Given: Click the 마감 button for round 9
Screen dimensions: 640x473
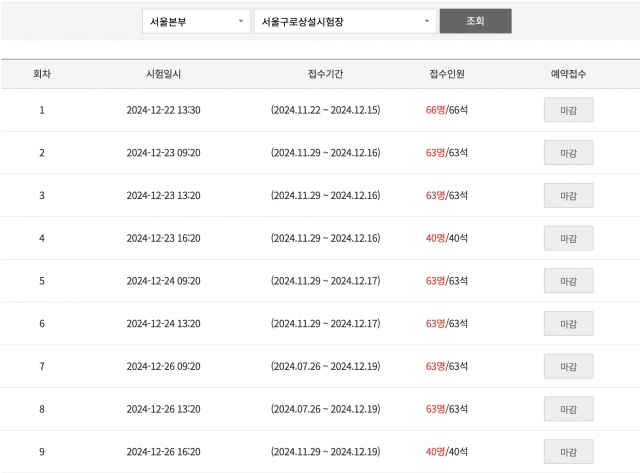Looking at the screenshot, I should (569, 452).
